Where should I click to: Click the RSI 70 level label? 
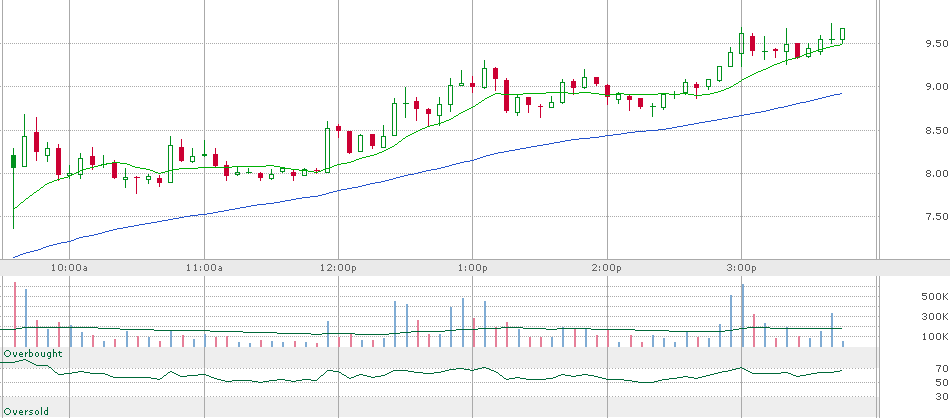pos(941,368)
